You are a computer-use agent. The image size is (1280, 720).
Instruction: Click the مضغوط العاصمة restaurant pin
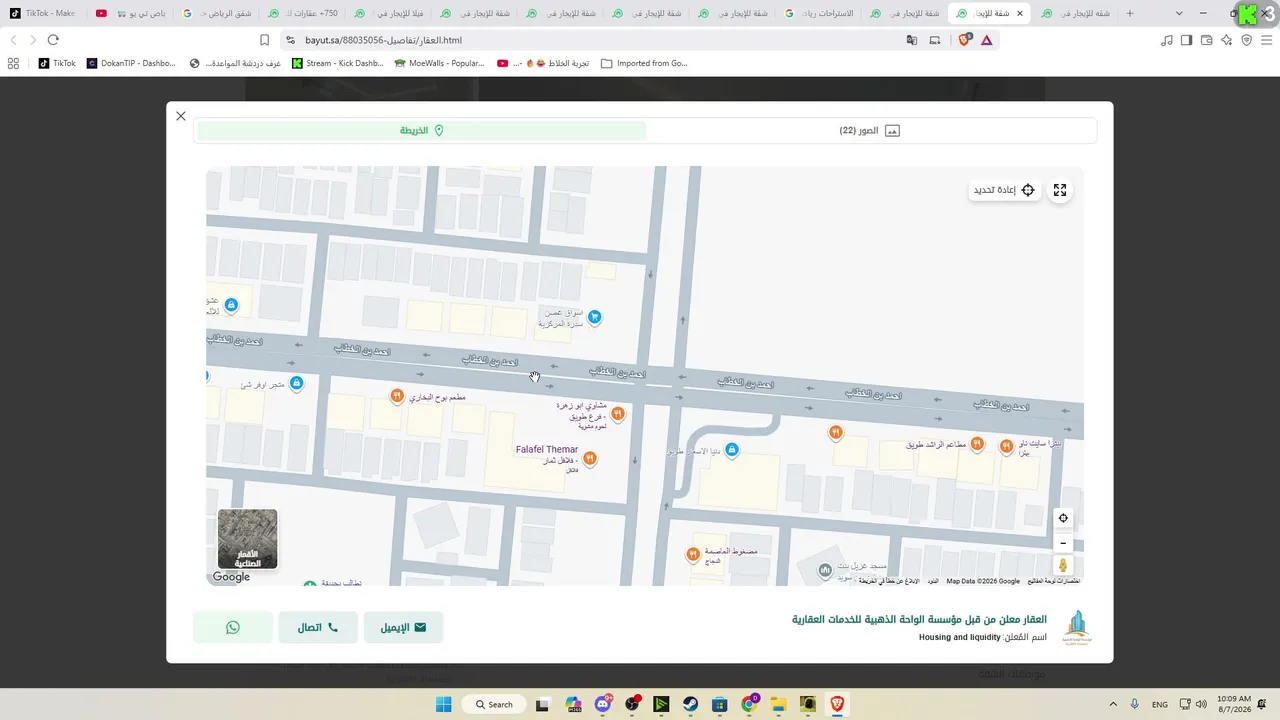(x=692, y=554)
